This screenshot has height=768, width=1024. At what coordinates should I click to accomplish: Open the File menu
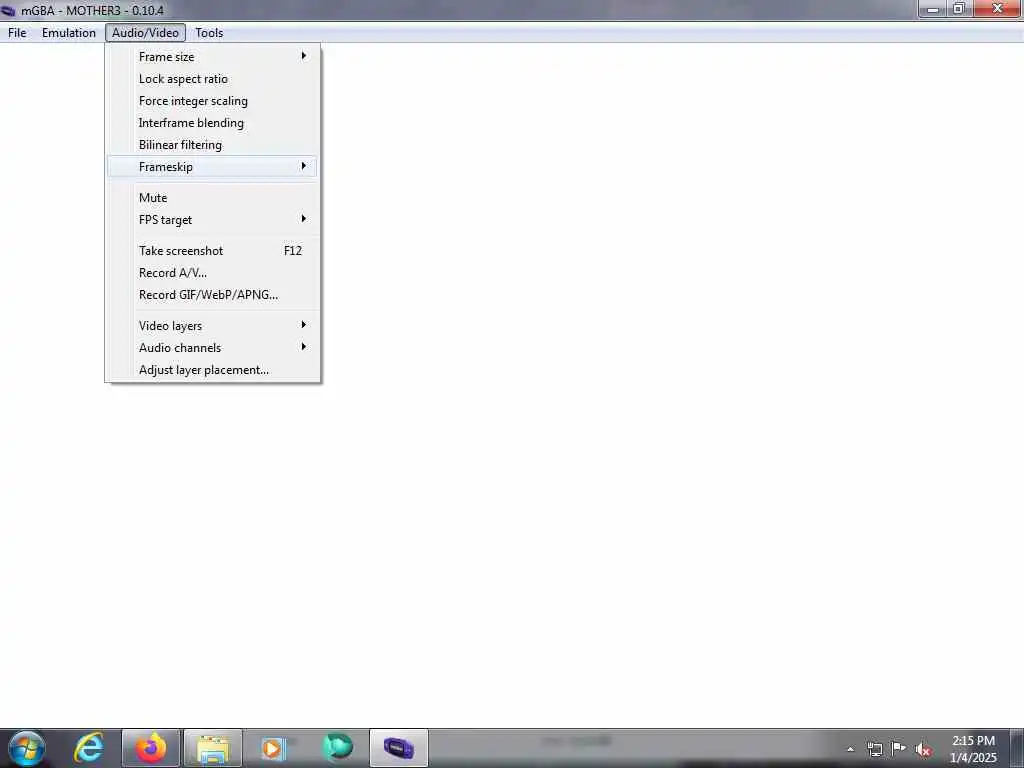pyautogui.click(x=17, y=33)
